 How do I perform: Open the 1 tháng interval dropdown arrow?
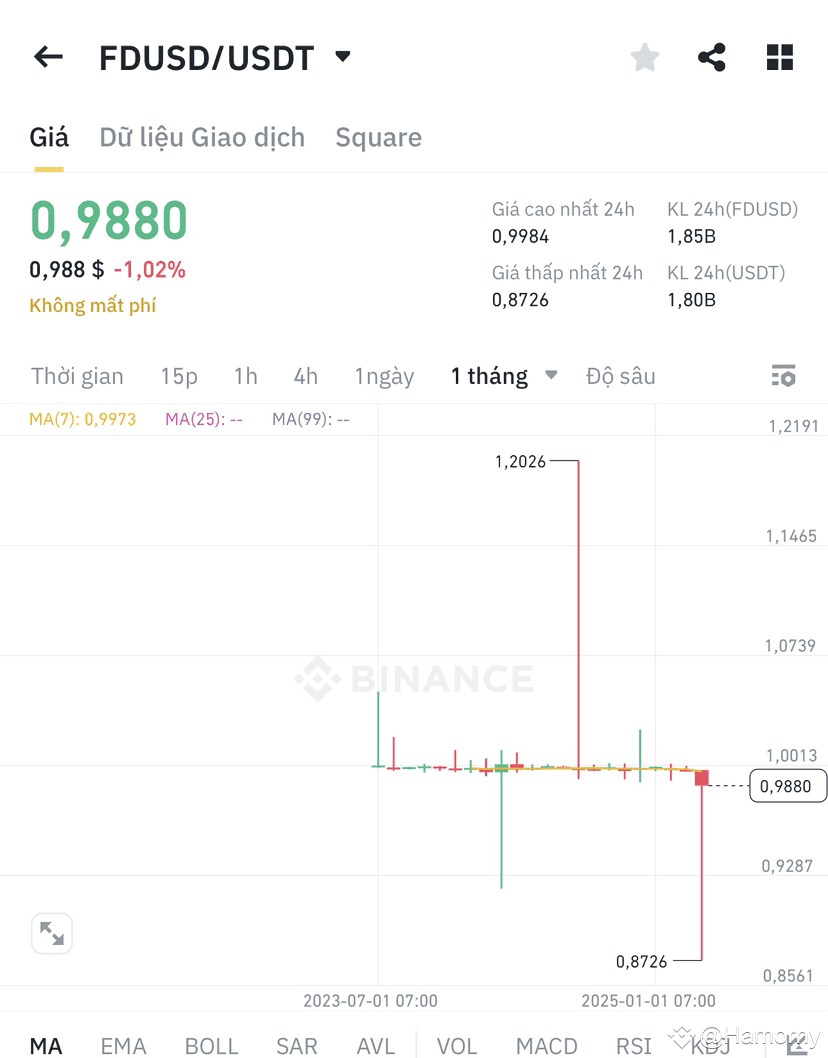551,374
